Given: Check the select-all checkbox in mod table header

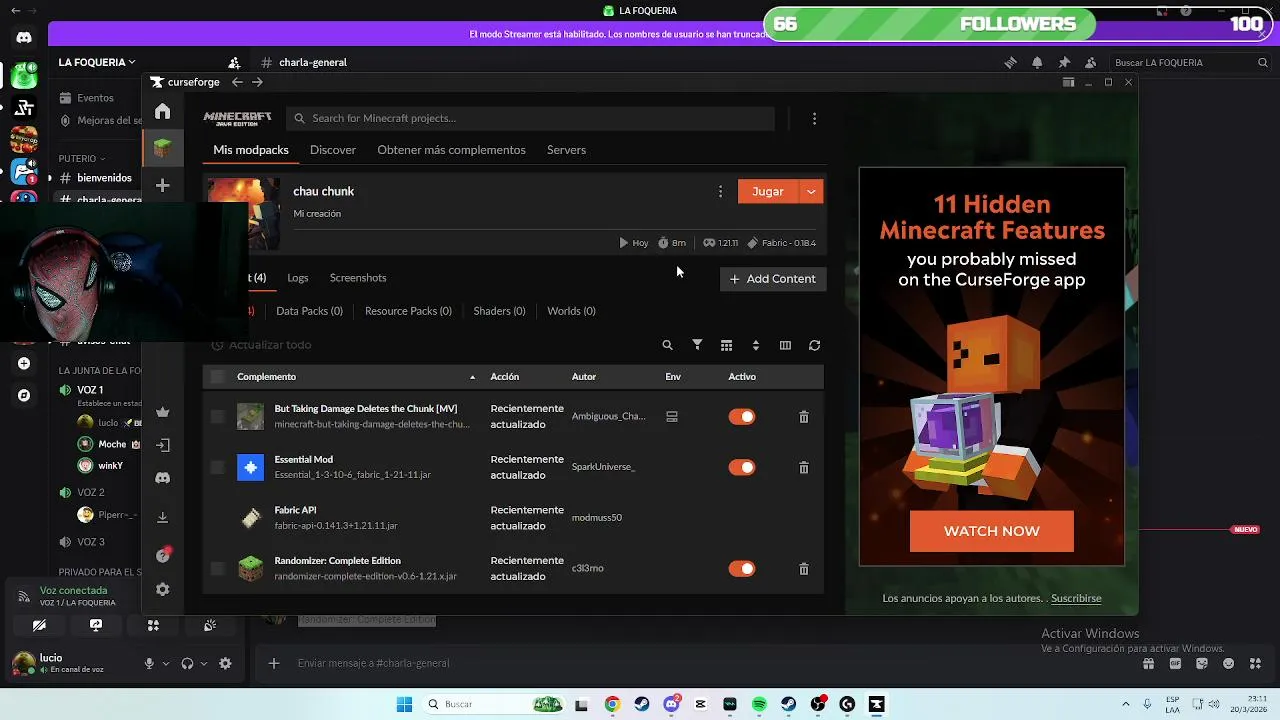Looking at the screenshot, I should click(x=217, y=377).
